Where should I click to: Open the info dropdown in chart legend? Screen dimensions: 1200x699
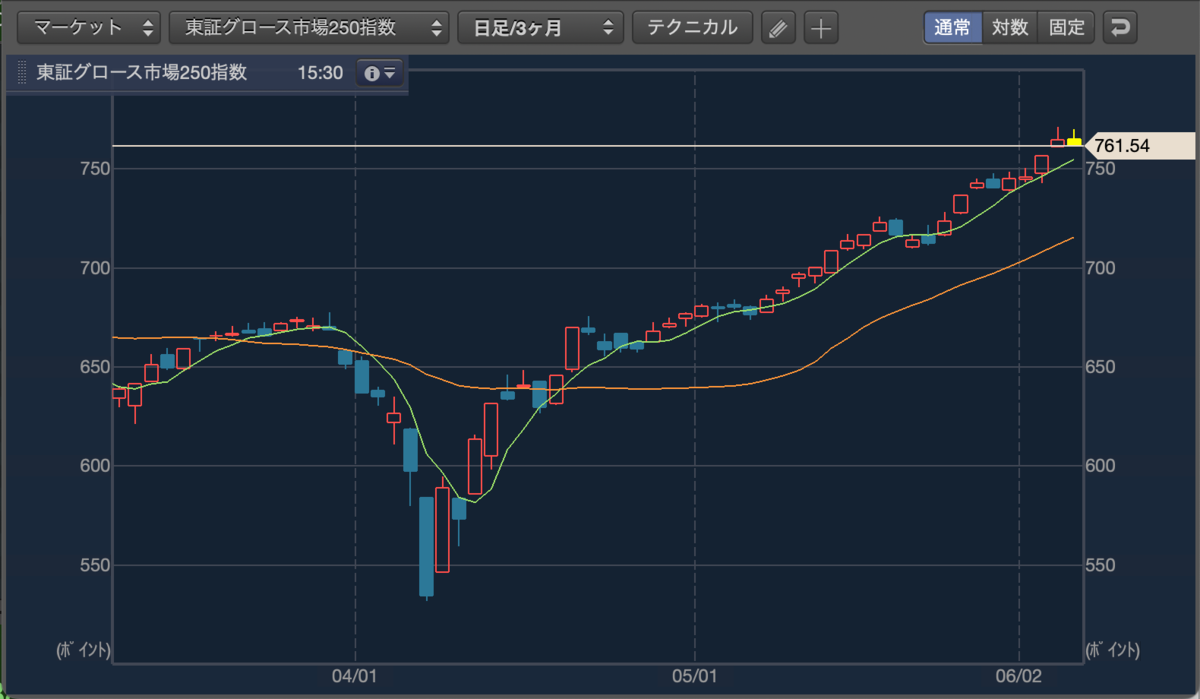(381, 73)
